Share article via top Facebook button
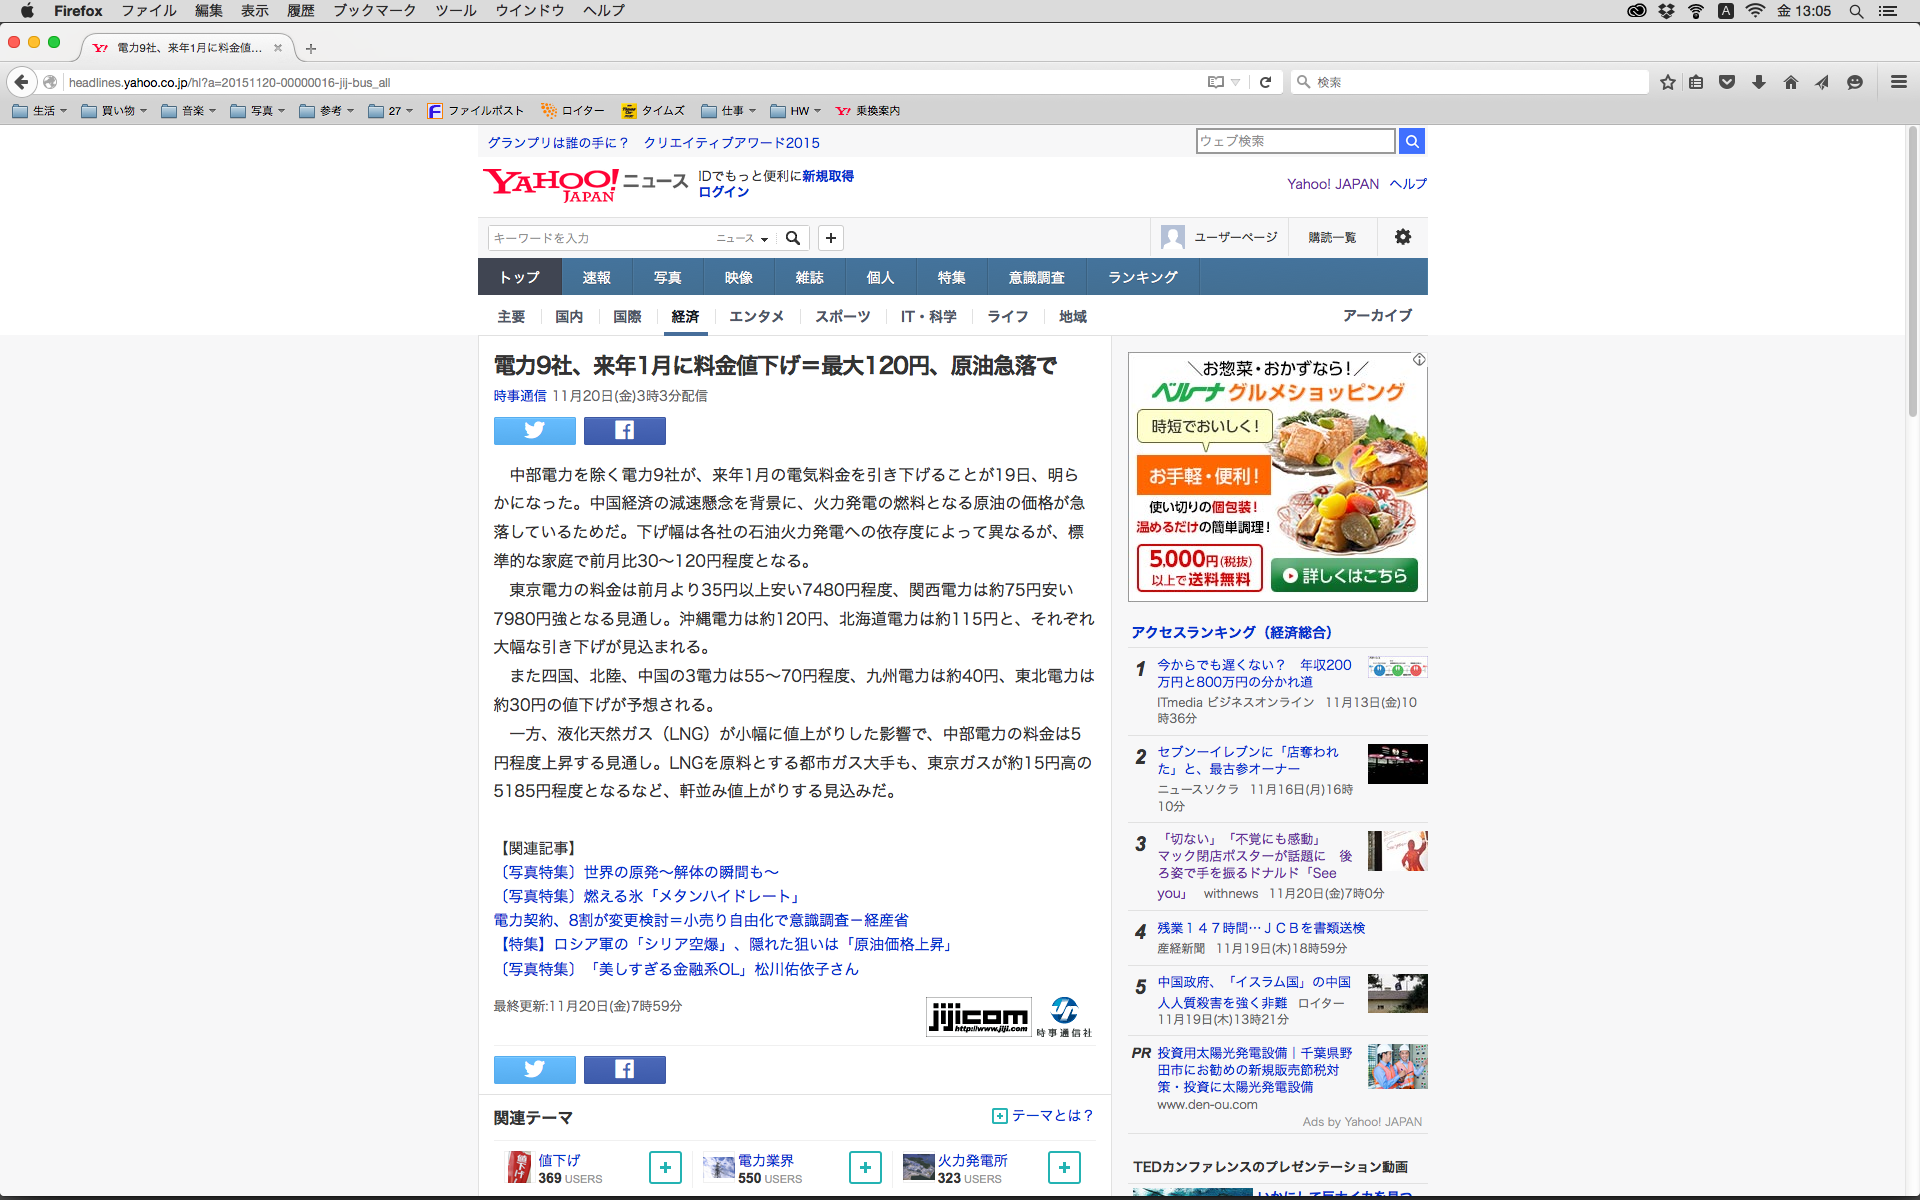Viewport: 1920px width, 1200px height. click(x=624, y=430)
